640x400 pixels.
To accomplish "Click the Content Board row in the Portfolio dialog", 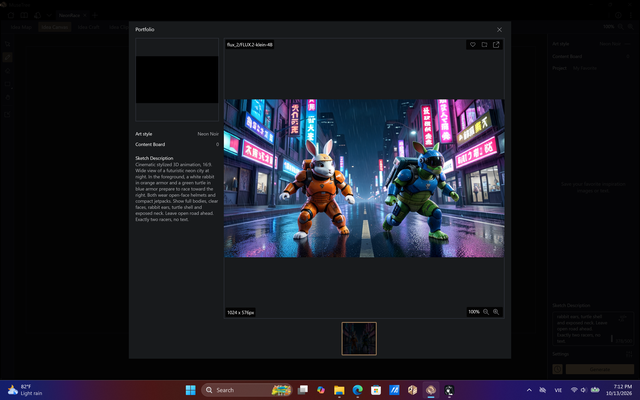I will (177, 144).
